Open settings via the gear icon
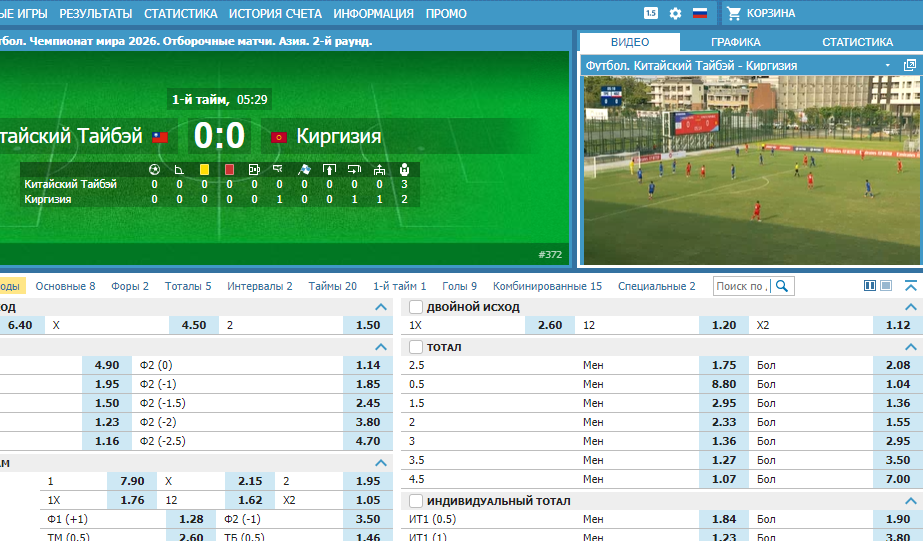The height and width of the screenshot is (541, 923). click(x=675, y=13)
